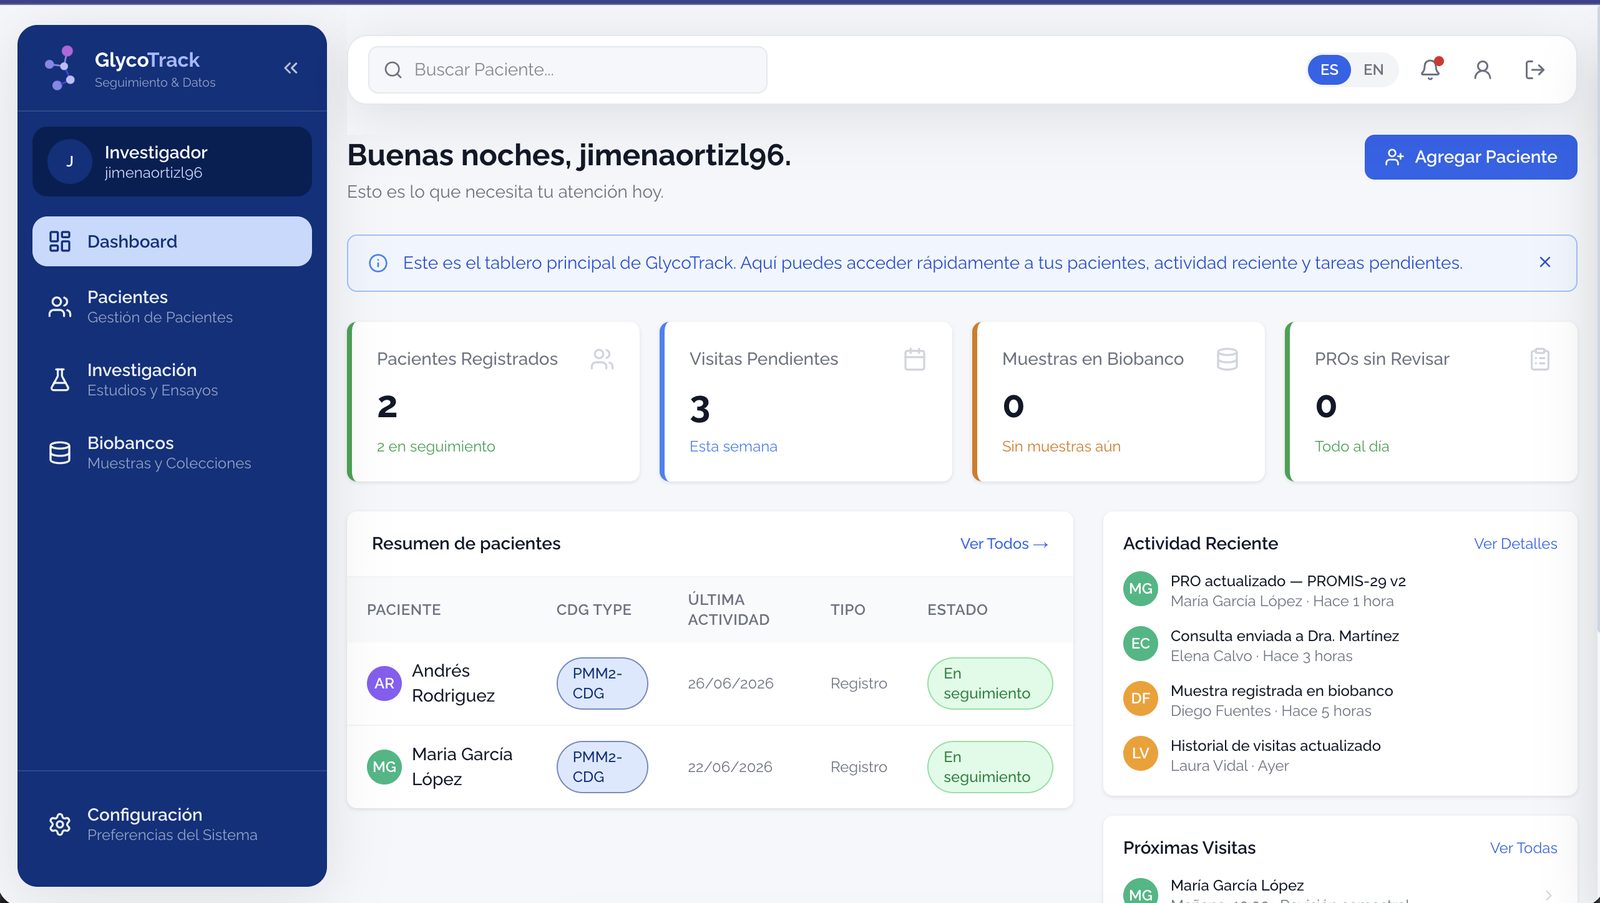Click the logout icon
This screenshot has height=903, width=1600.
coord(1535,69)
